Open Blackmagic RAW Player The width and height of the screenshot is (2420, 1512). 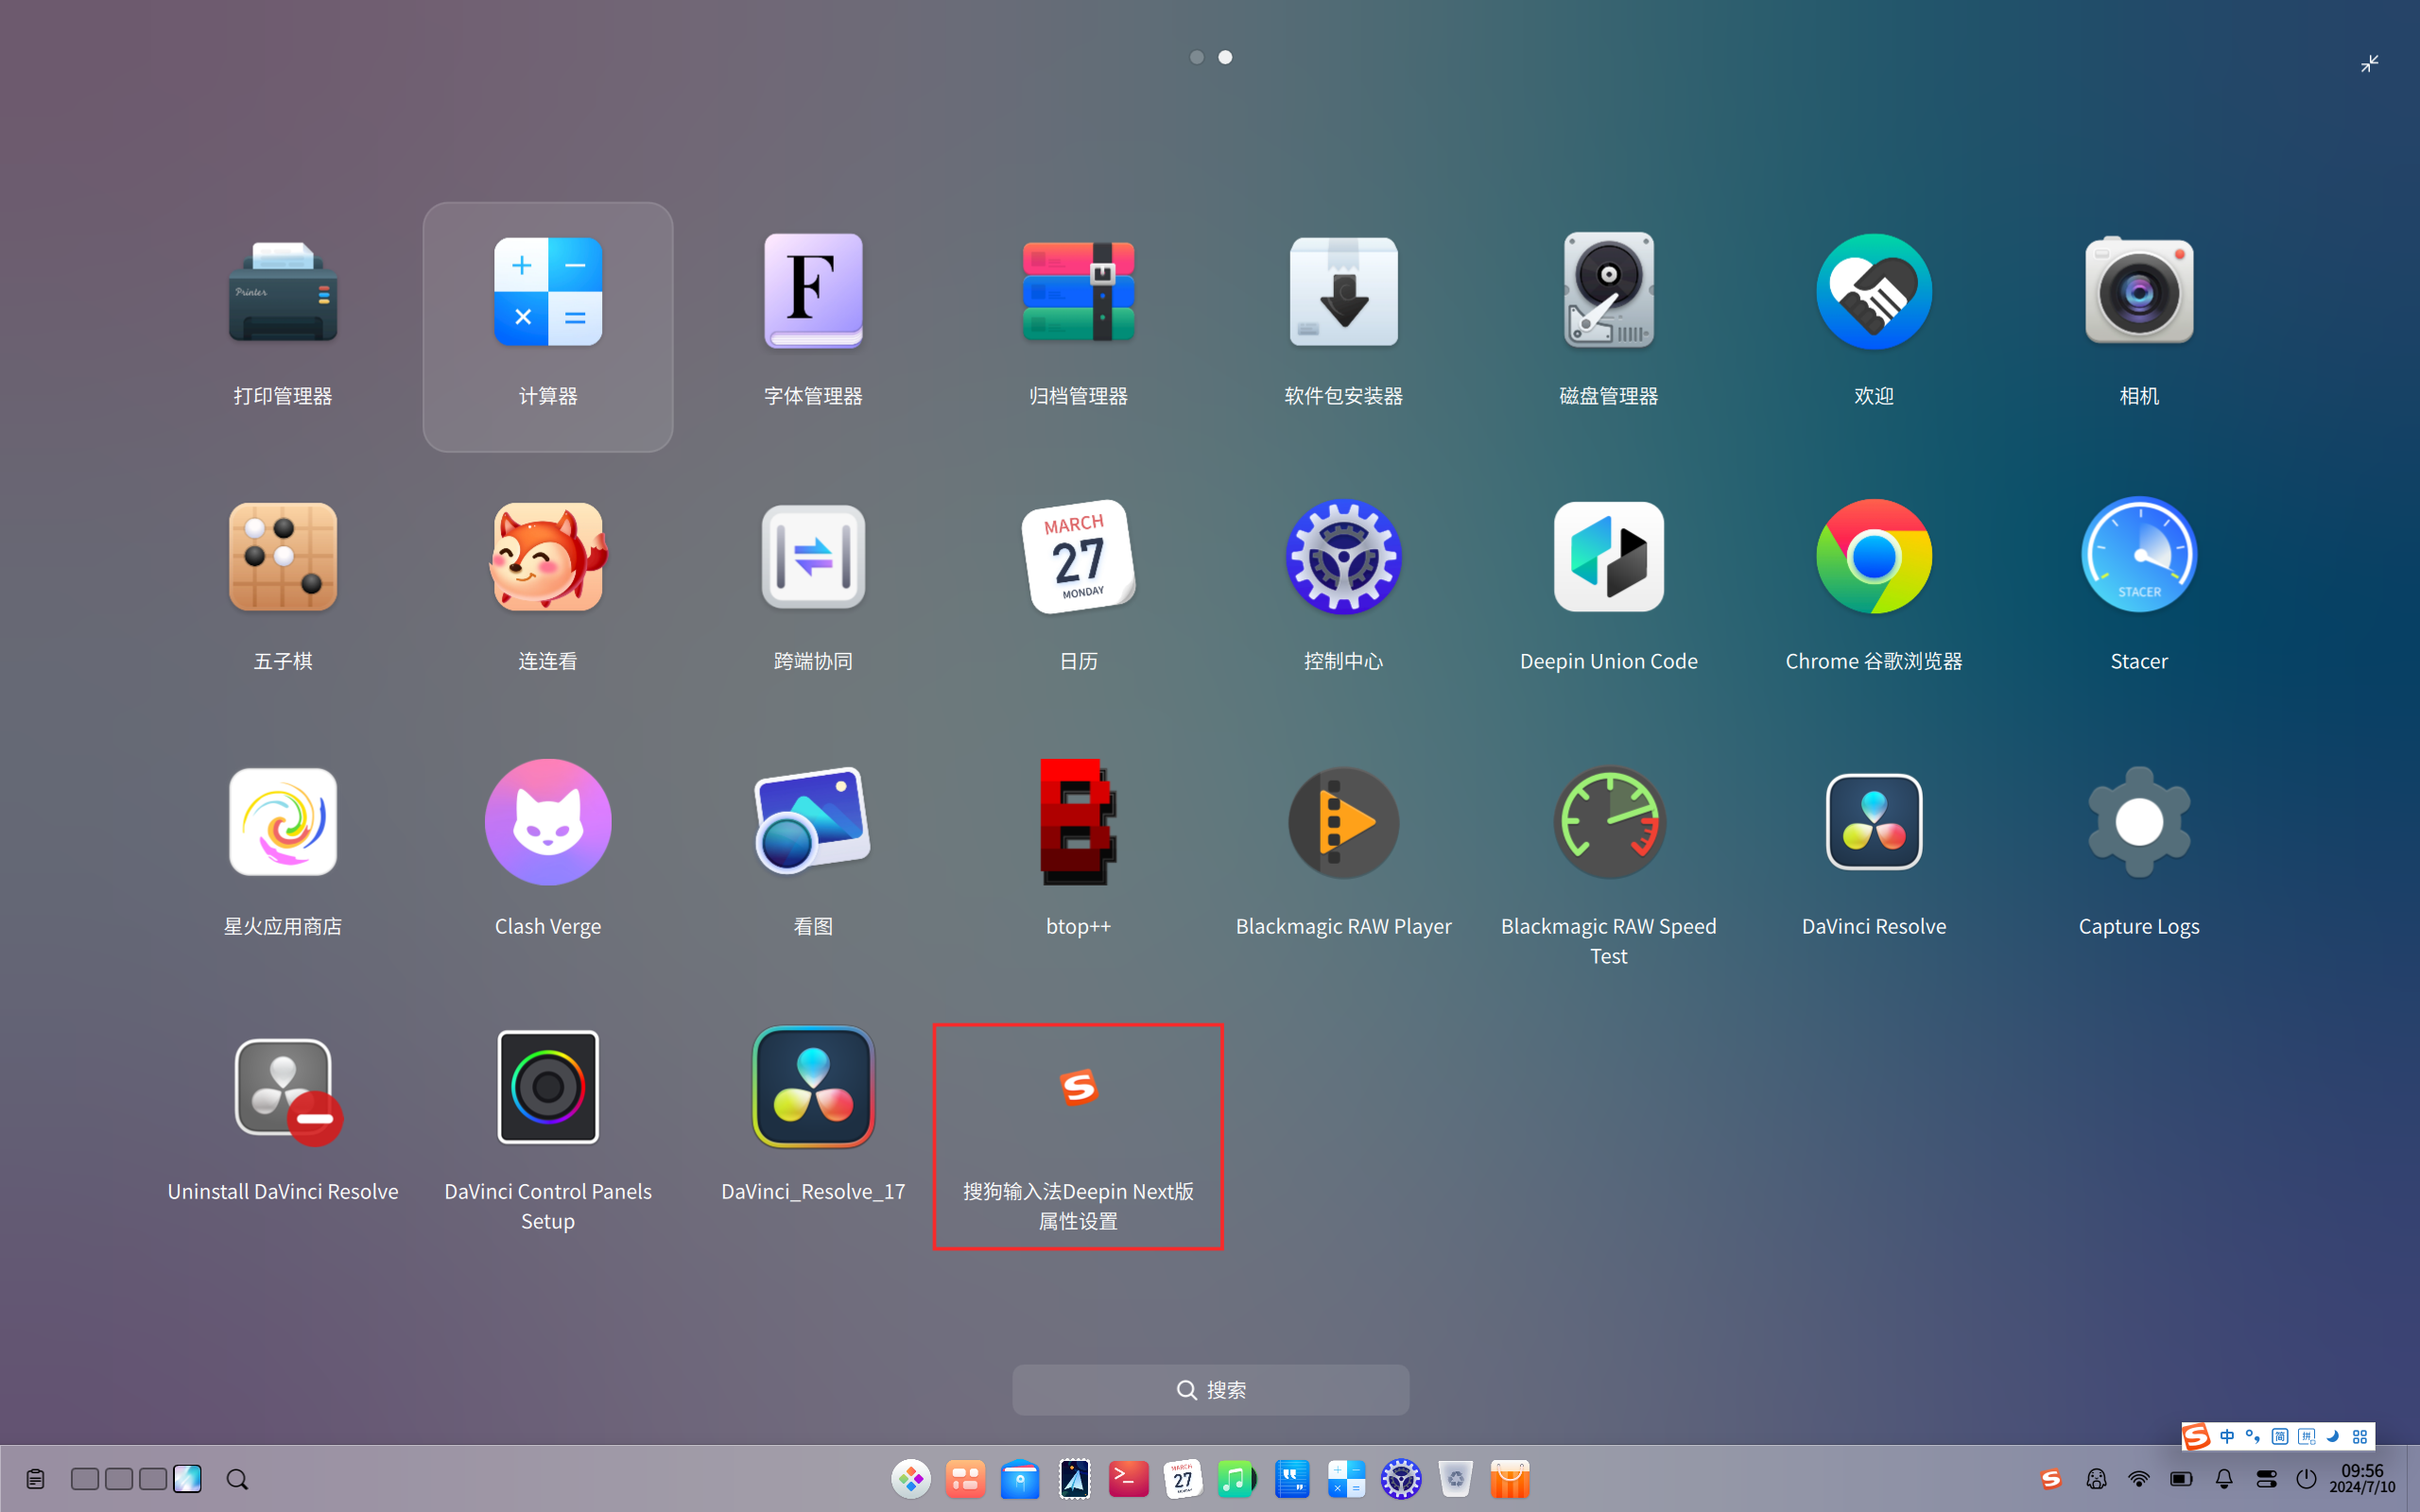[1343, 852]
